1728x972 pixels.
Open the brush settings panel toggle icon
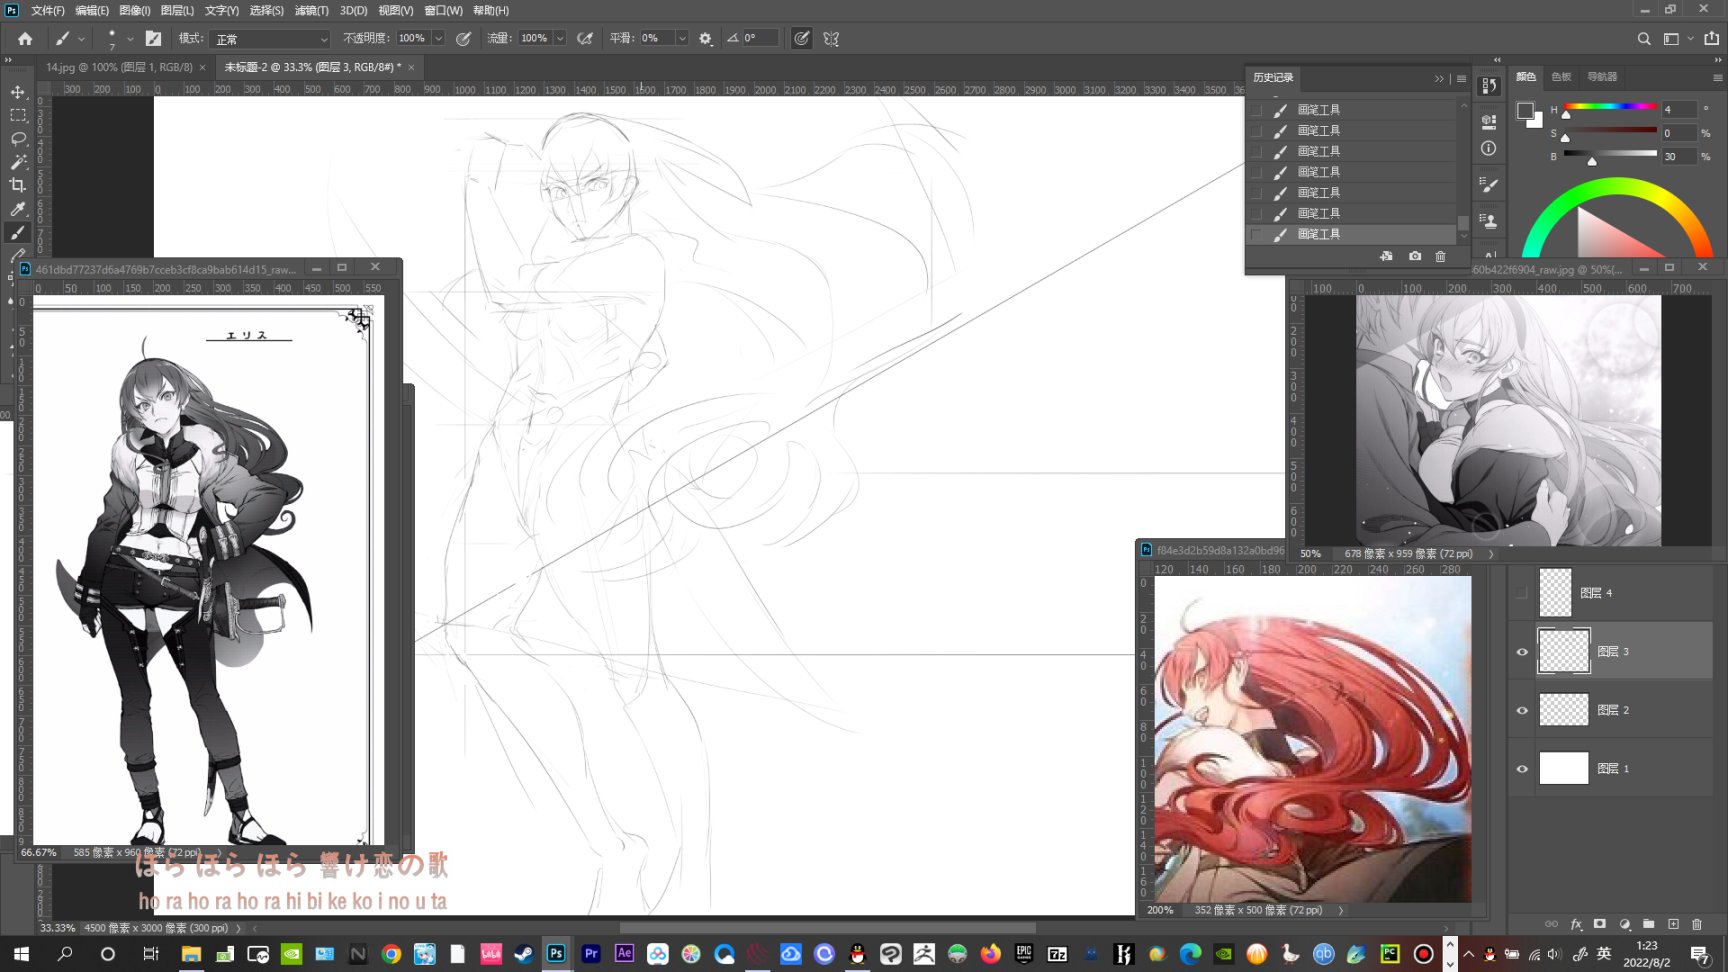153,38
